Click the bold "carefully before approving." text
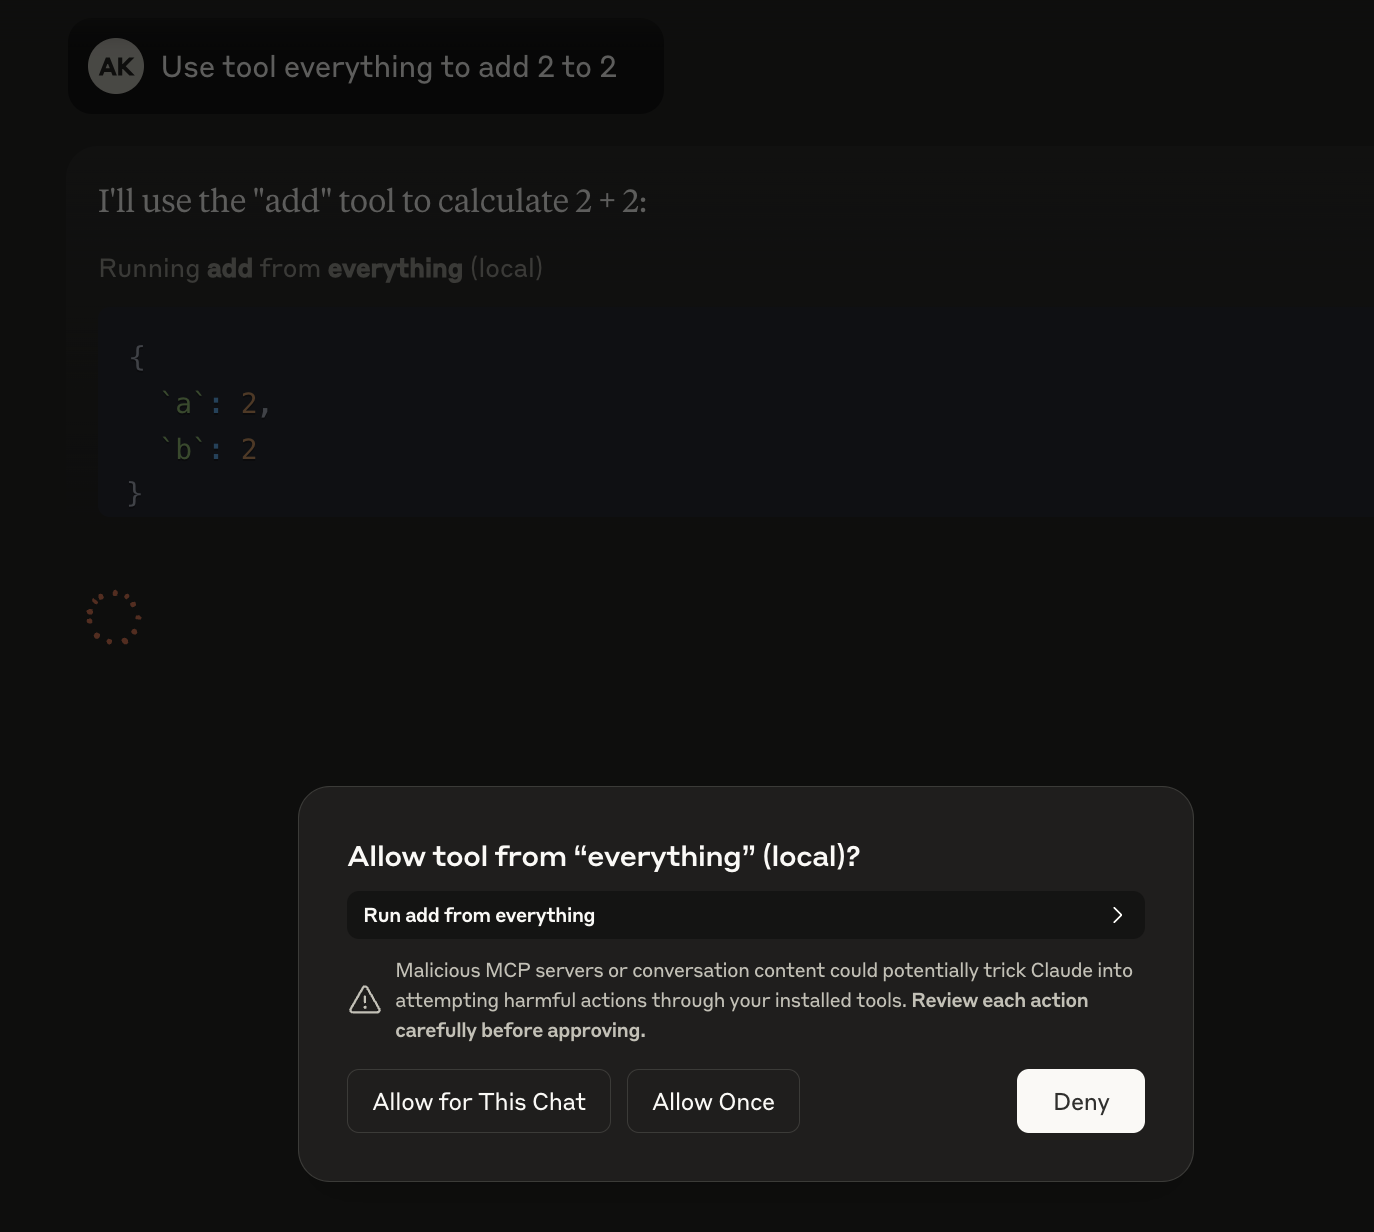Screen dimensions: 1374x1232 (x=520, y=1030)
